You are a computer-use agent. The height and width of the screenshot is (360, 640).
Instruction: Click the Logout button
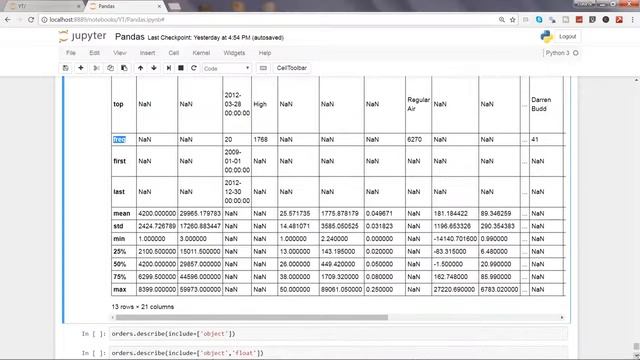click(567, 37)
